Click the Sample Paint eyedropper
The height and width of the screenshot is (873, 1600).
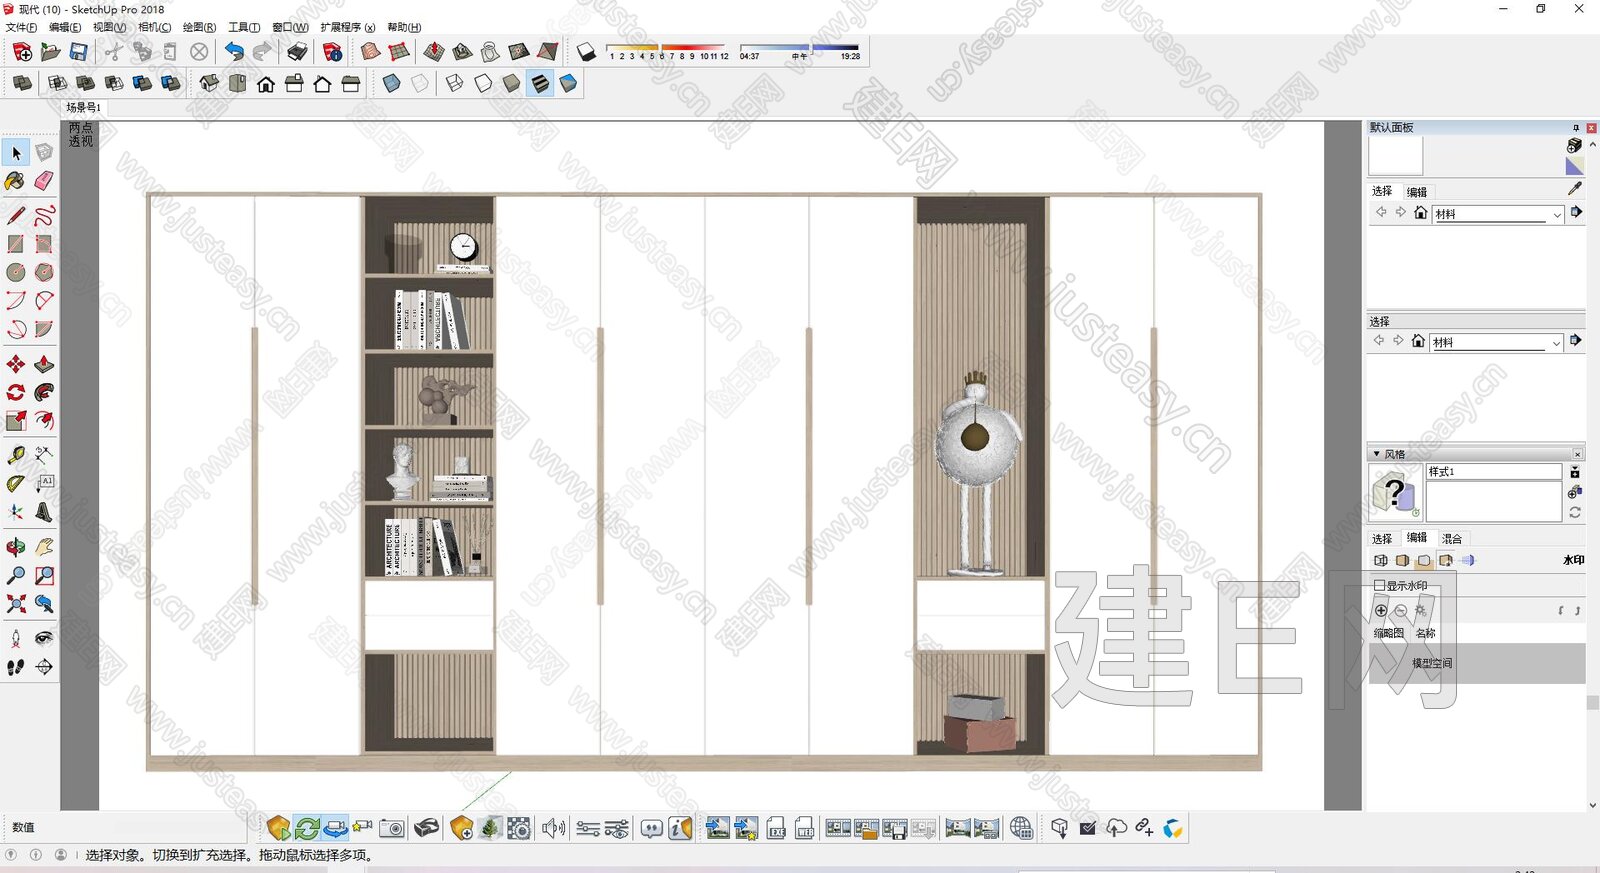tap(1575, 188)
